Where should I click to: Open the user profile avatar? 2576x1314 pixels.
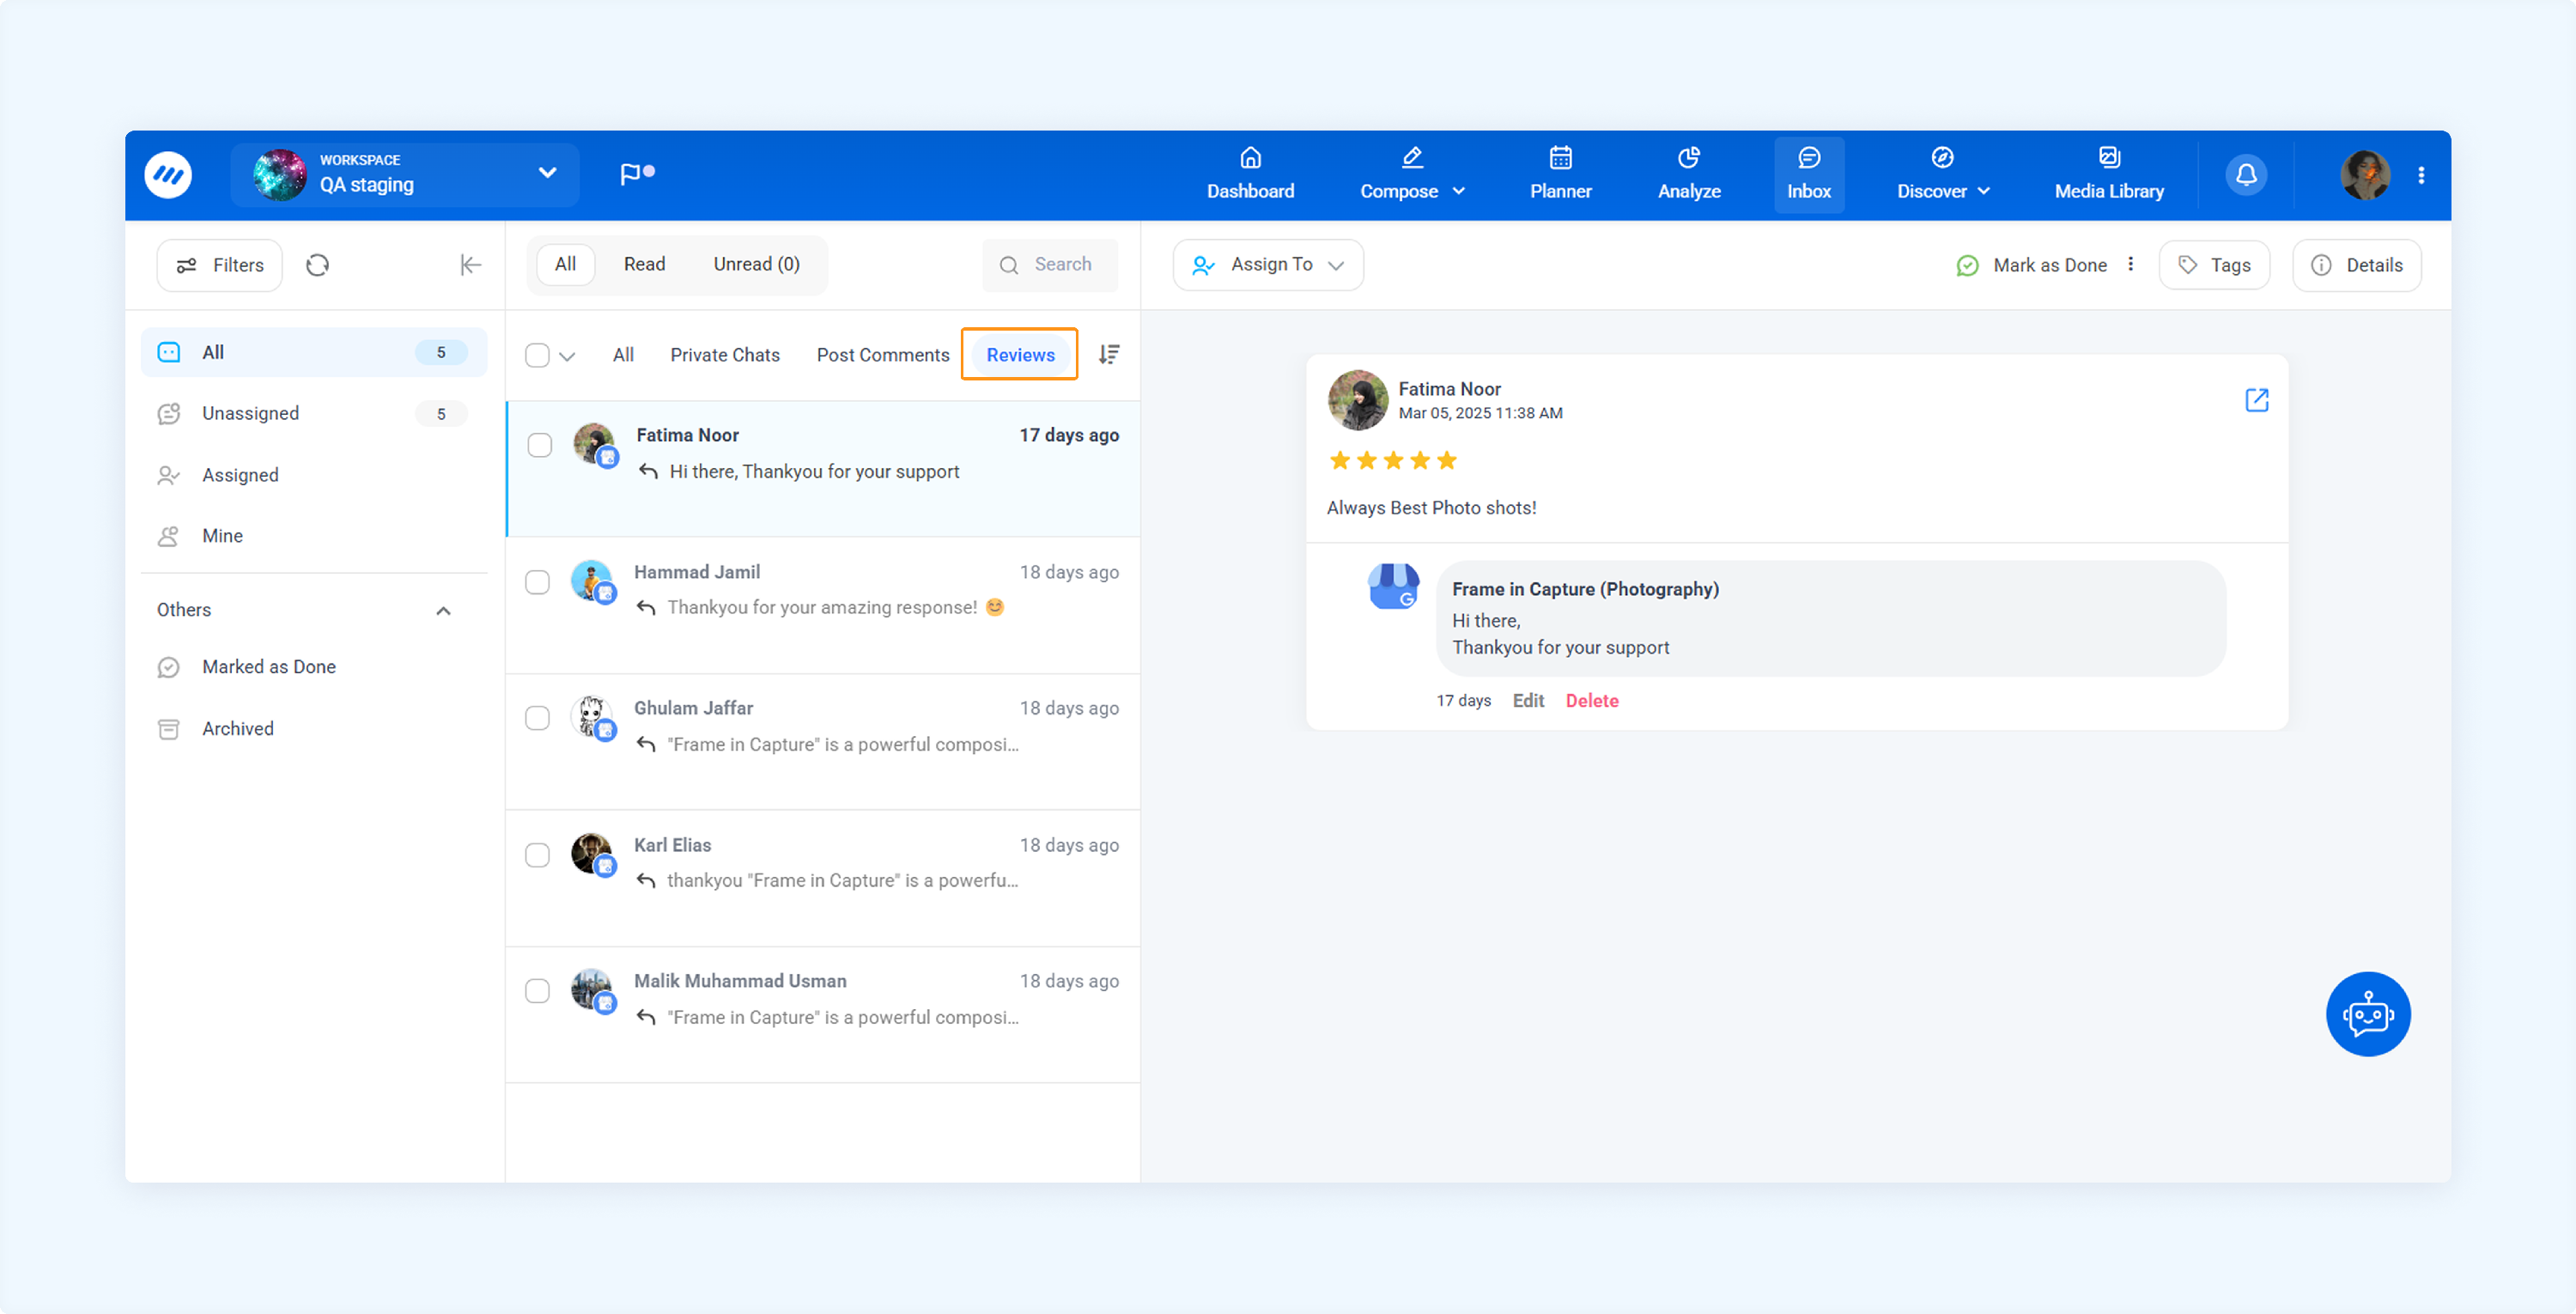coord(2365,175)
